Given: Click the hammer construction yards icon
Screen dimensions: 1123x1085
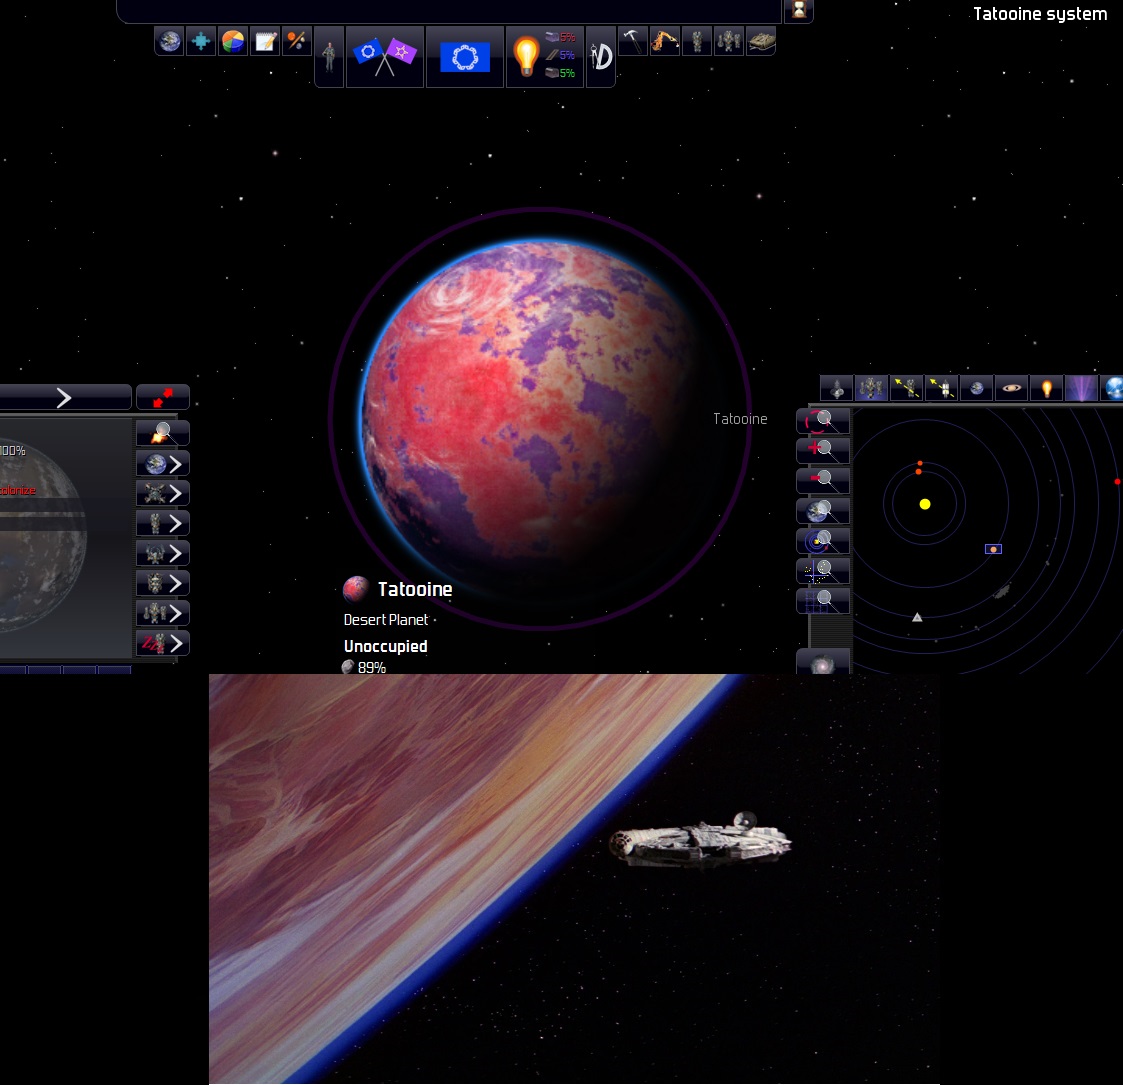Looking at the screenshot, I should coord(632,42).
